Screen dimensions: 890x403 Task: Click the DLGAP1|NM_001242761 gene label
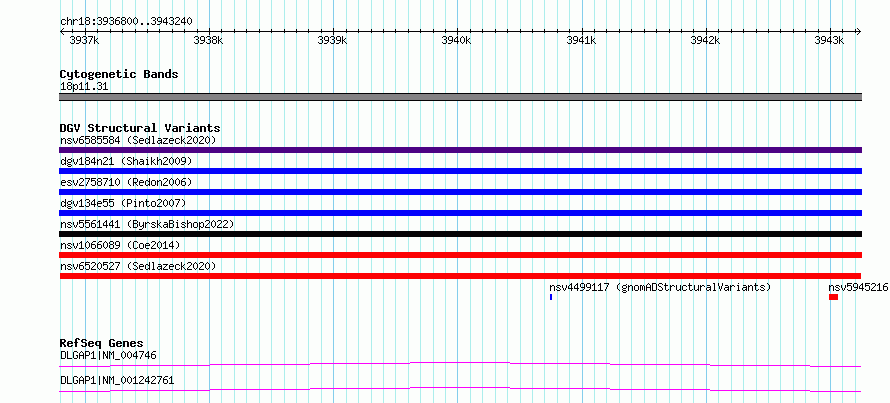tap(117, 380)
